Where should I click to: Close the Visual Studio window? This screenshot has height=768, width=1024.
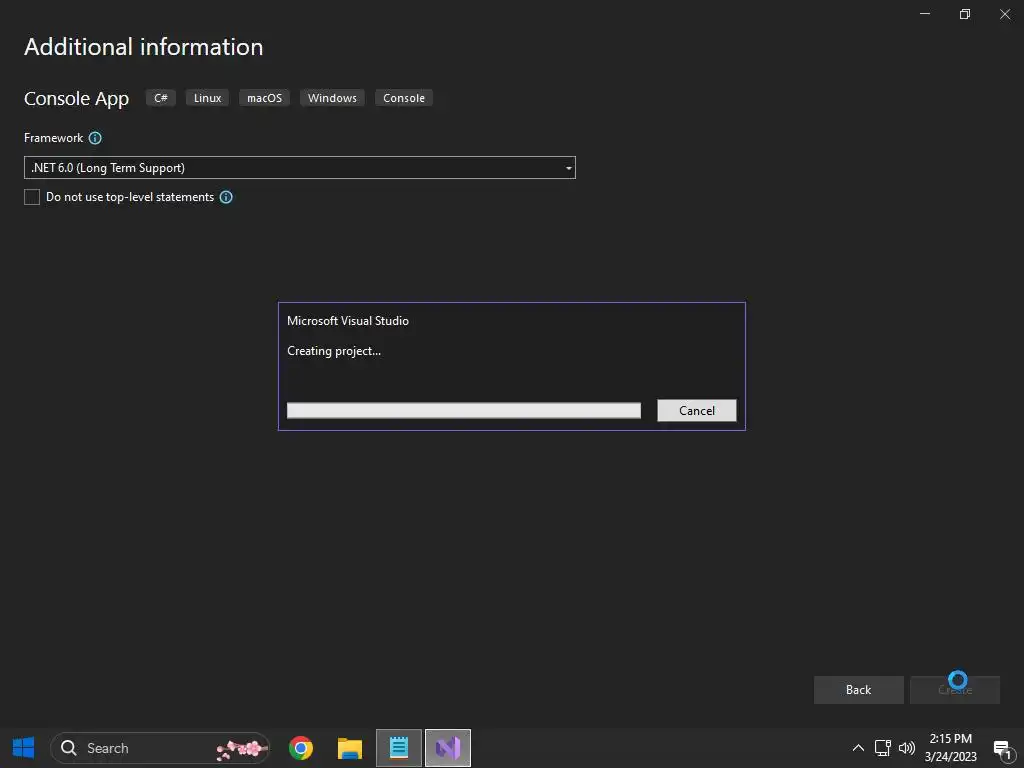[x=1005, y=14]
